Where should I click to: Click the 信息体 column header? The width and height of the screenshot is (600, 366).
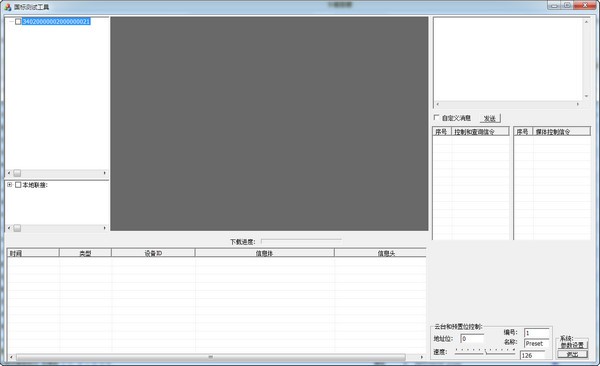(x=264, y=253)
